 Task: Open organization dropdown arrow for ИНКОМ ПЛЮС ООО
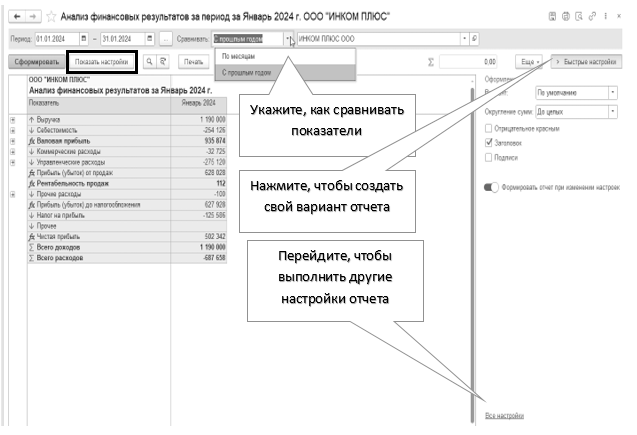point(465,39)
